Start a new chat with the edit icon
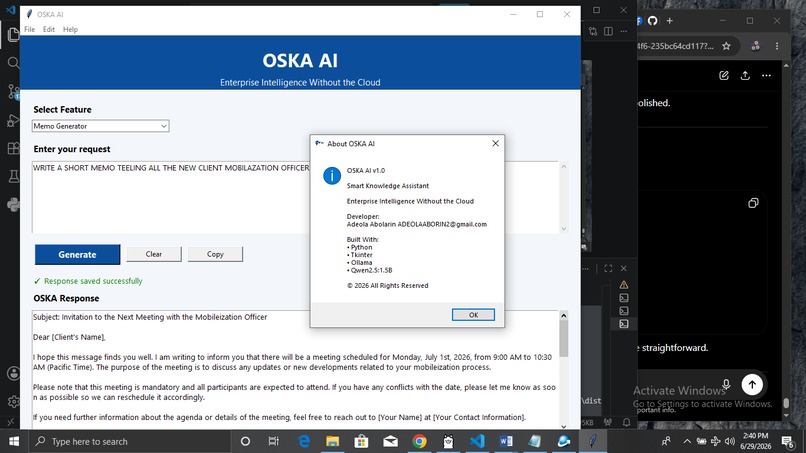This screenshot has height=453, width=806. [x=724, y=76]
